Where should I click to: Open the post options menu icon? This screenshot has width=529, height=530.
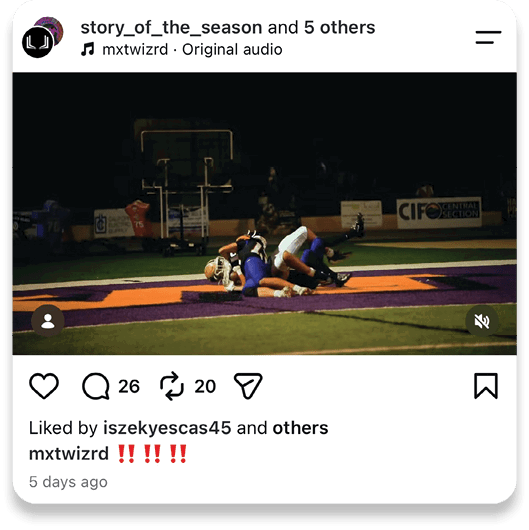[x=488, y=37]
